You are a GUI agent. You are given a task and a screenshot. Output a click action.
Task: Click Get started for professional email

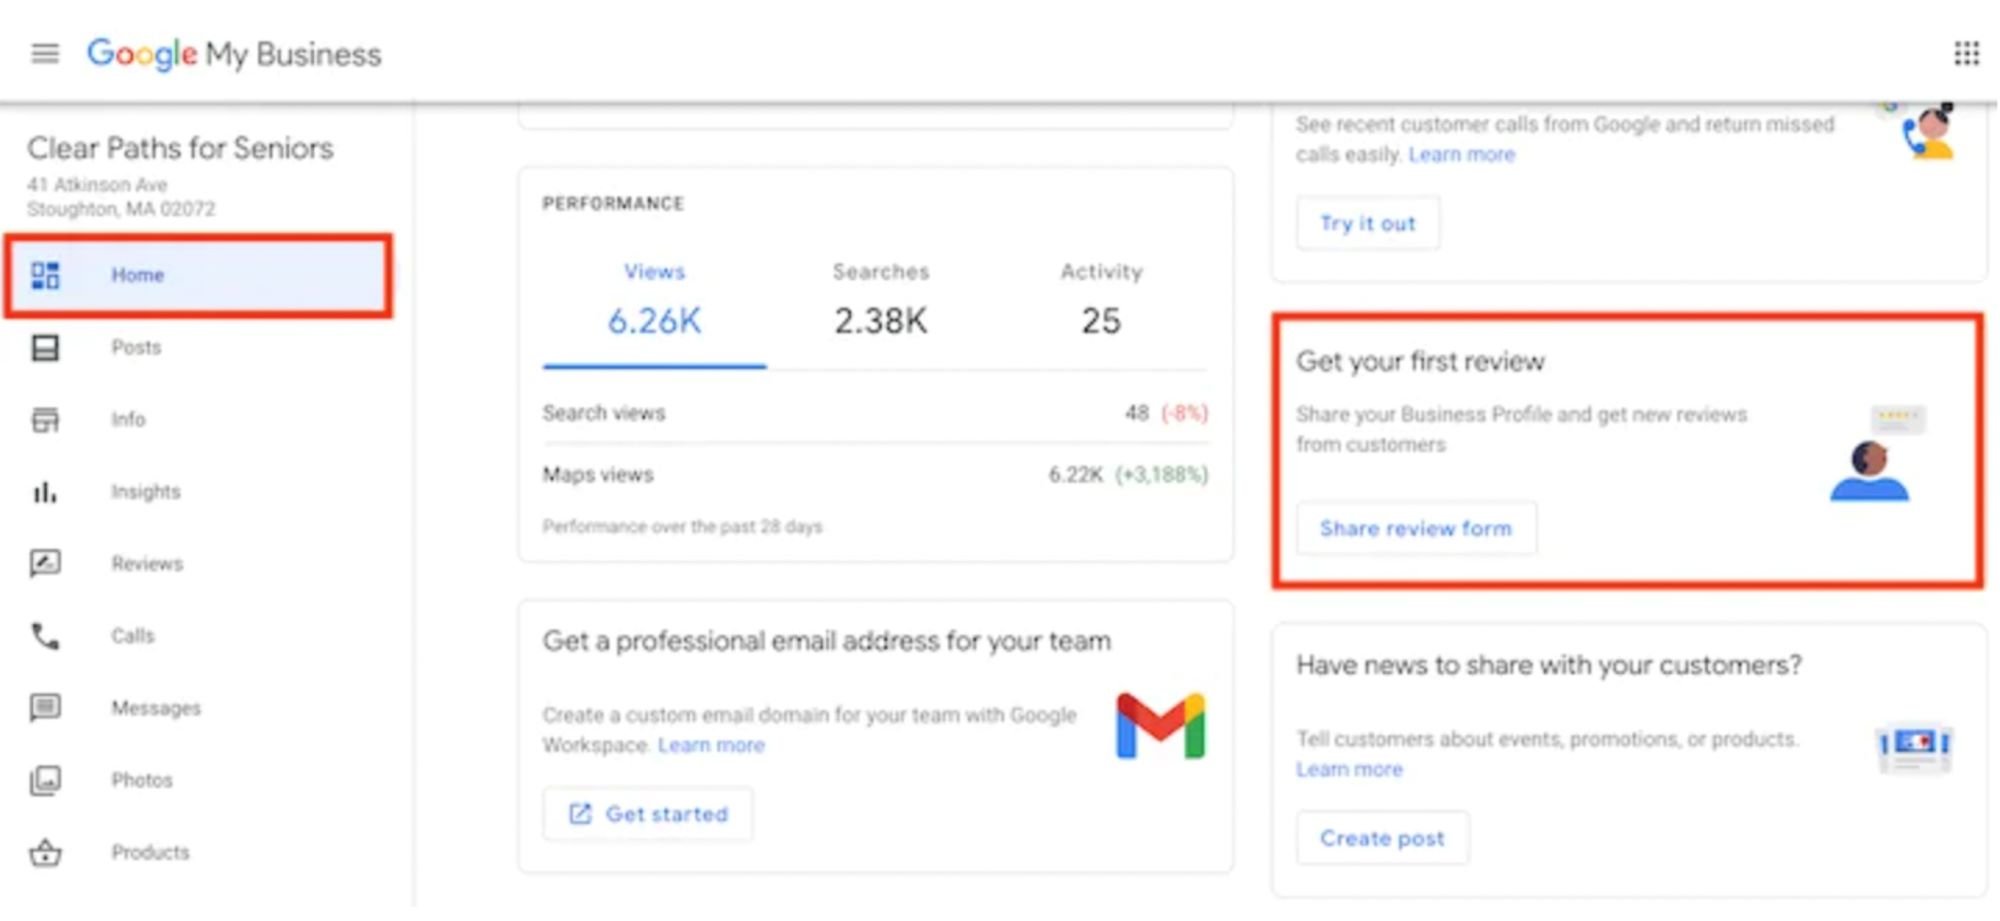(648, 814)
